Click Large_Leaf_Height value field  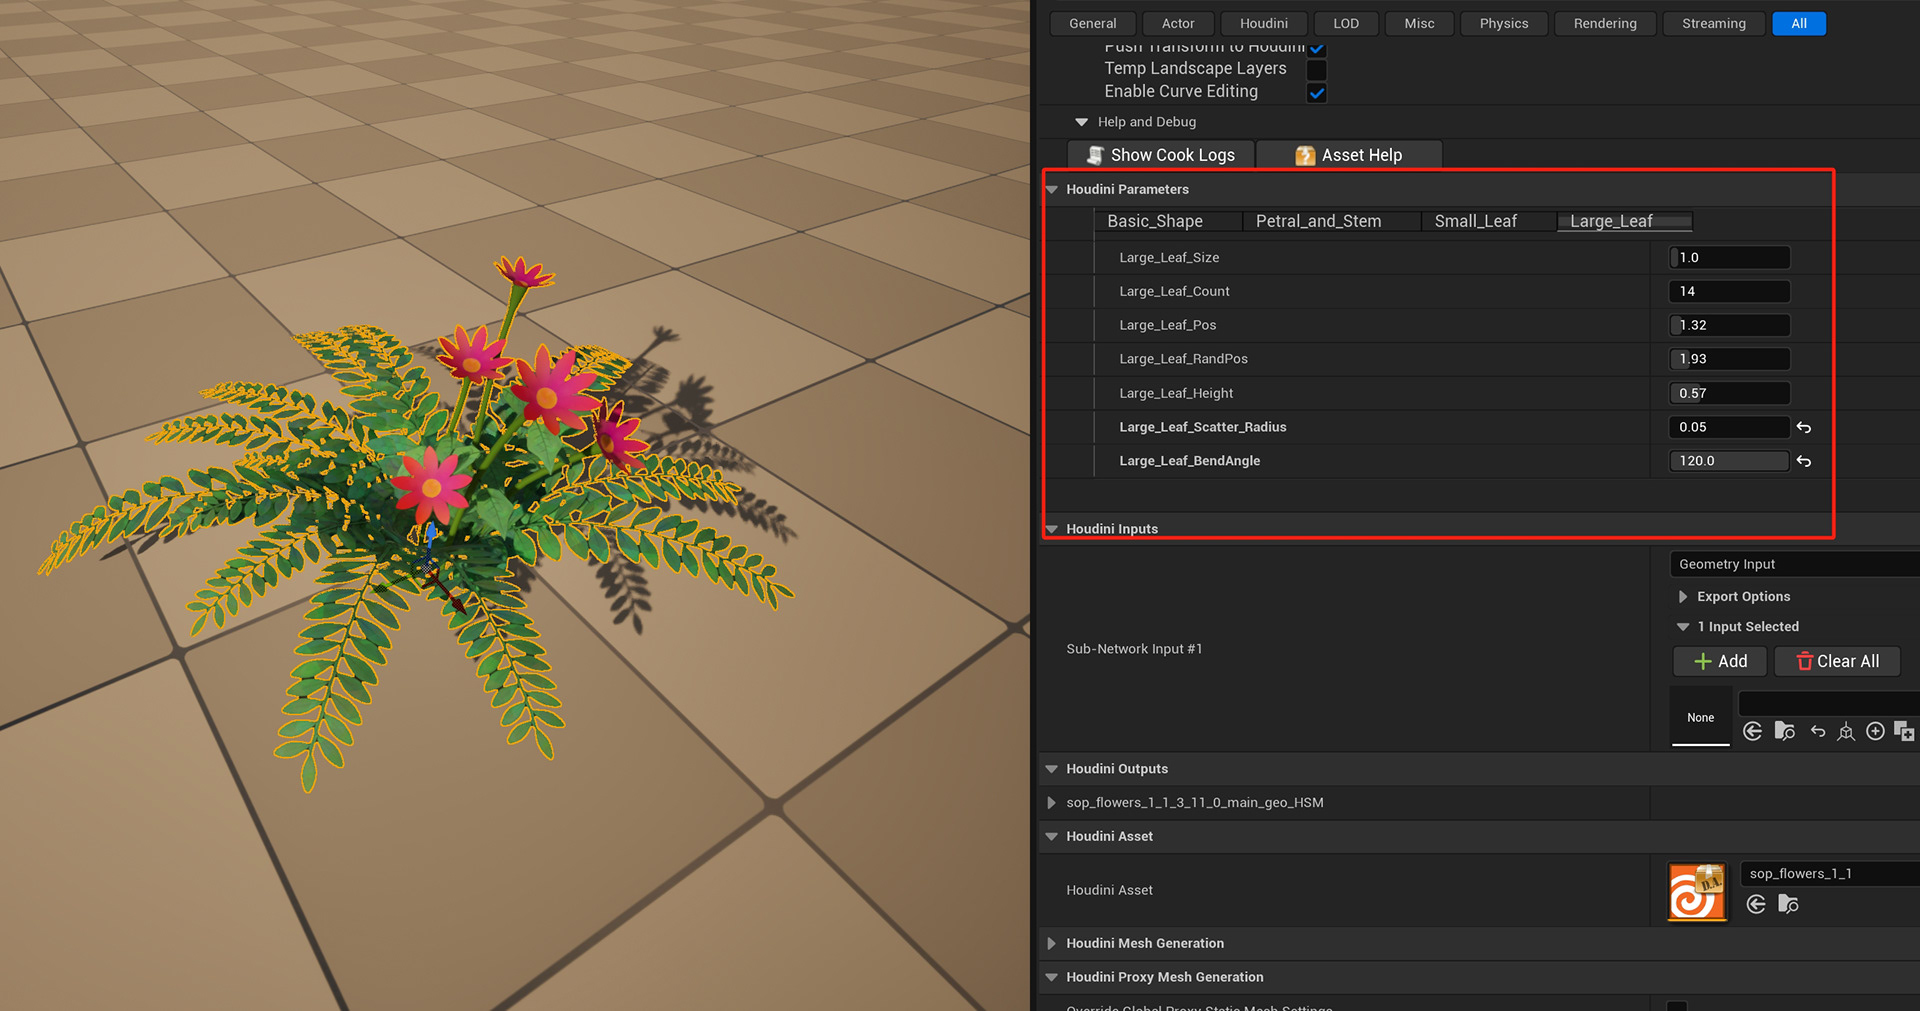(1729, 393)
